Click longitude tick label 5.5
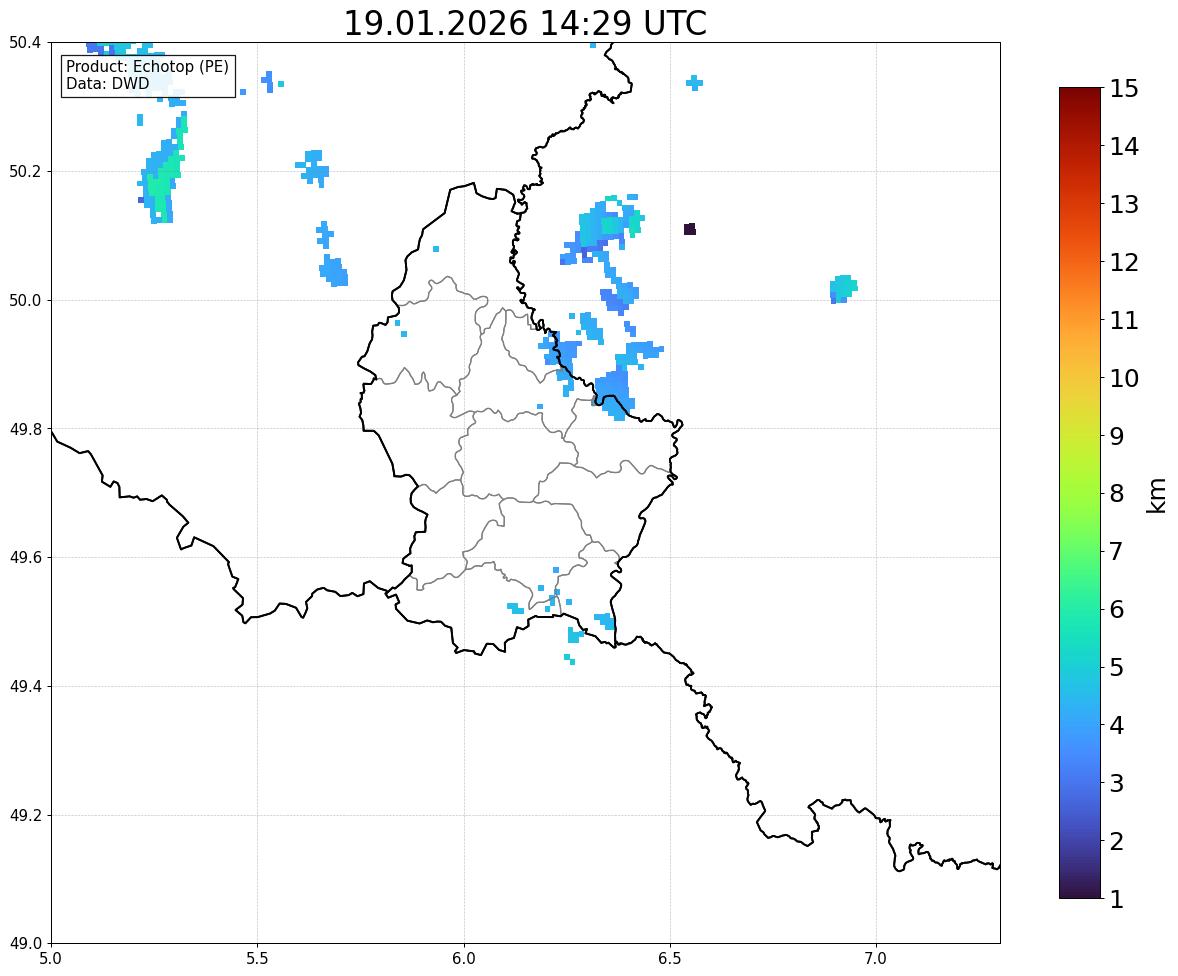Image resolution: width=1178 pixels, height=976 pixels. tap(258, 959)
